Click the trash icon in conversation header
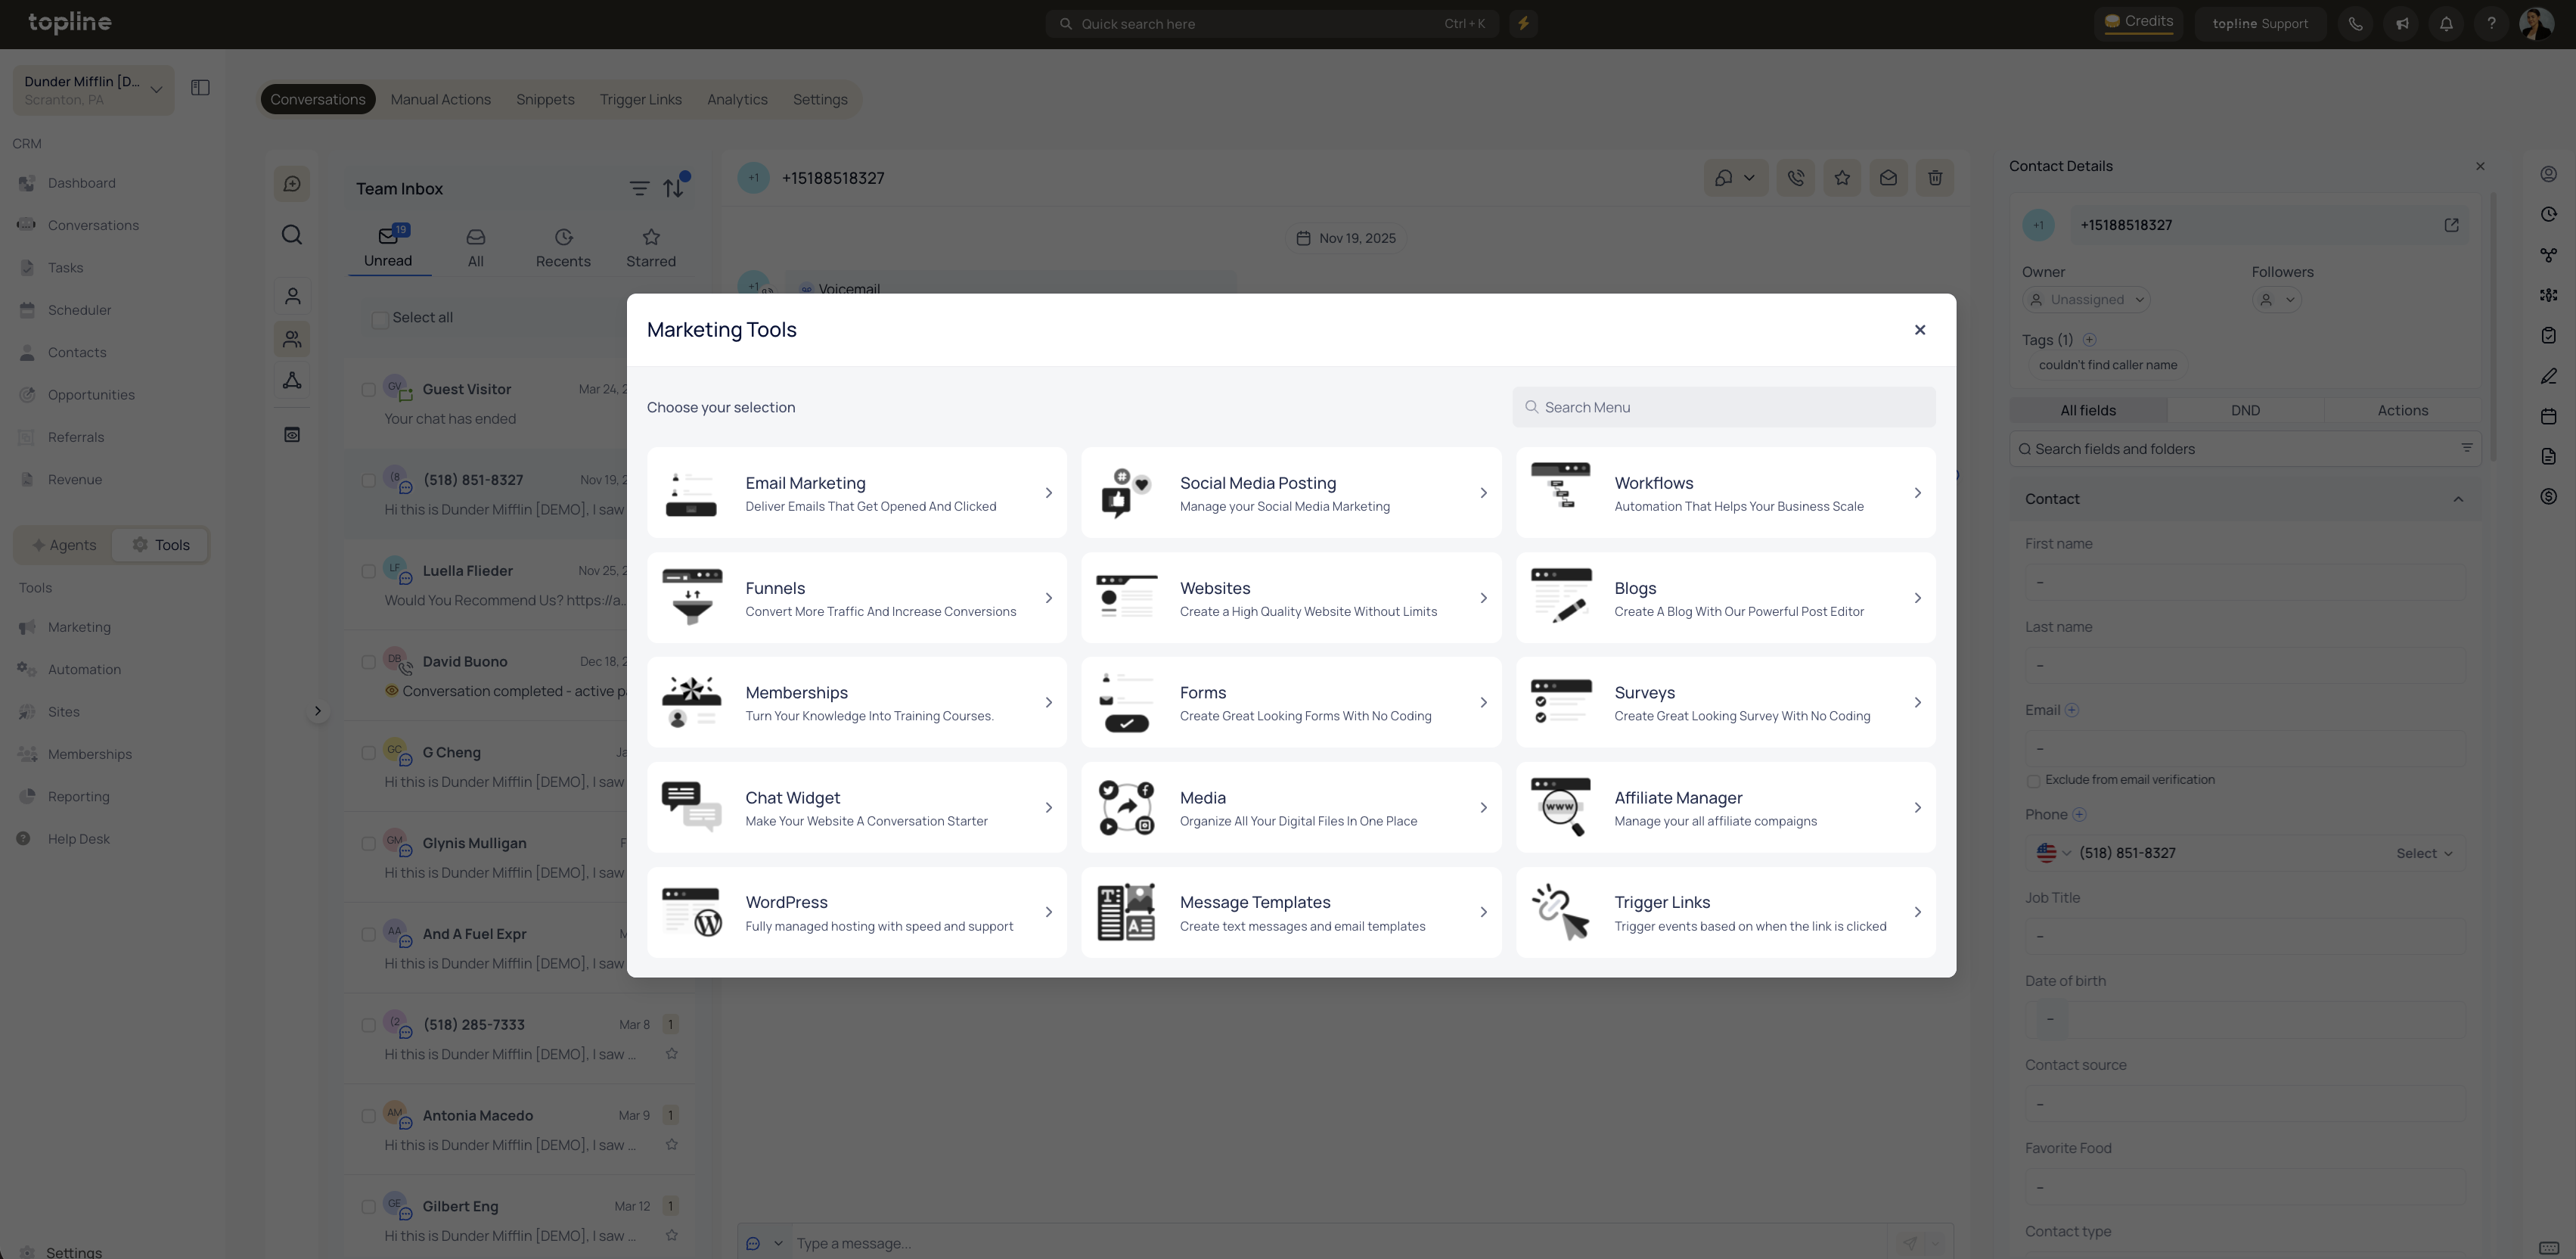The width and height of the screenshot is (2576, 1259). [x=1934, y=178]
